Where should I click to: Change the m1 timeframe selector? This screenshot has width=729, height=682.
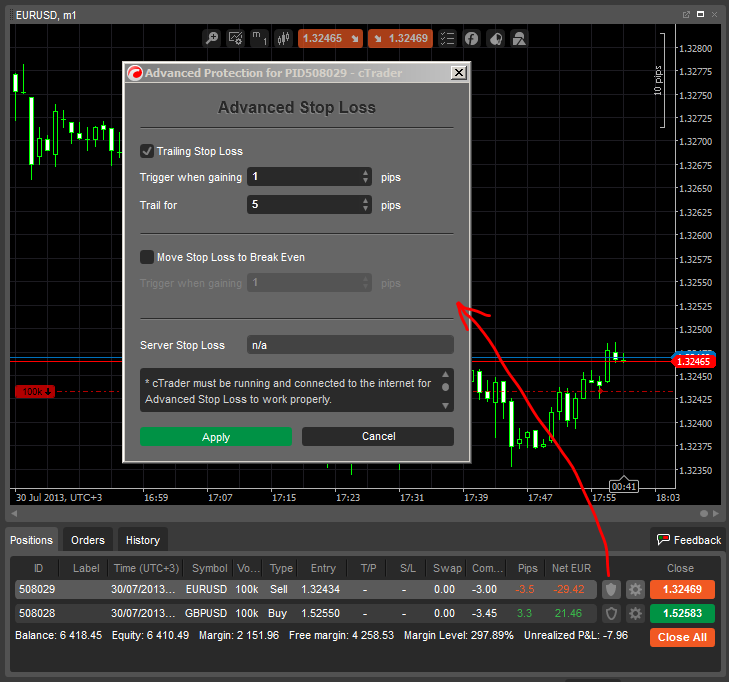[x=259, y=38]
